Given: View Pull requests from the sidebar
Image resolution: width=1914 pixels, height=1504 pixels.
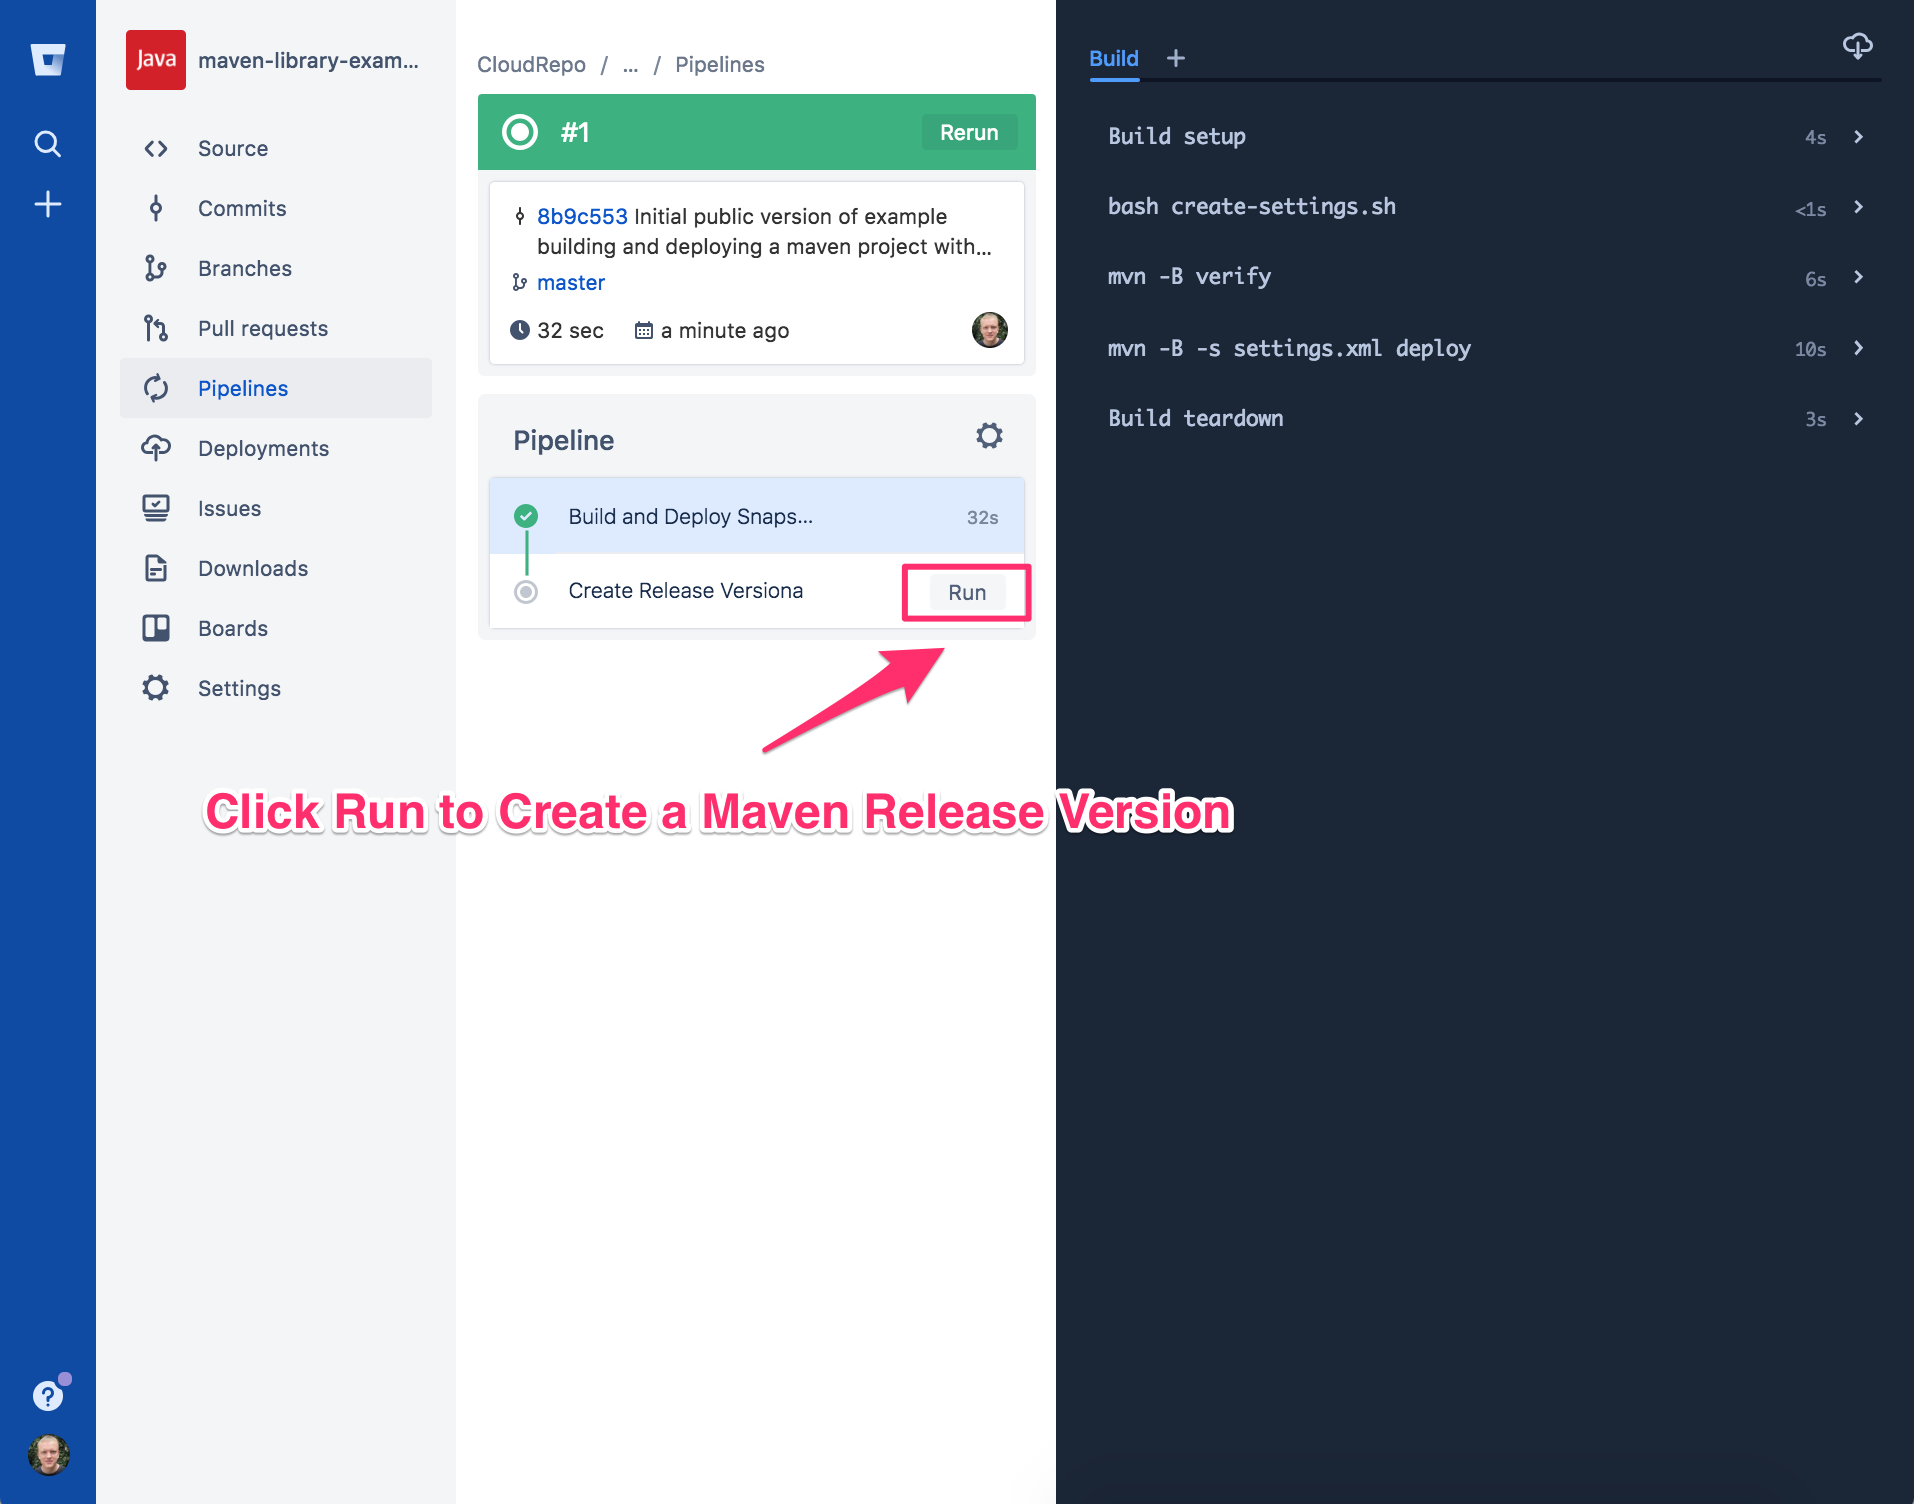Looking at the screenshot, I should point(263,328).
